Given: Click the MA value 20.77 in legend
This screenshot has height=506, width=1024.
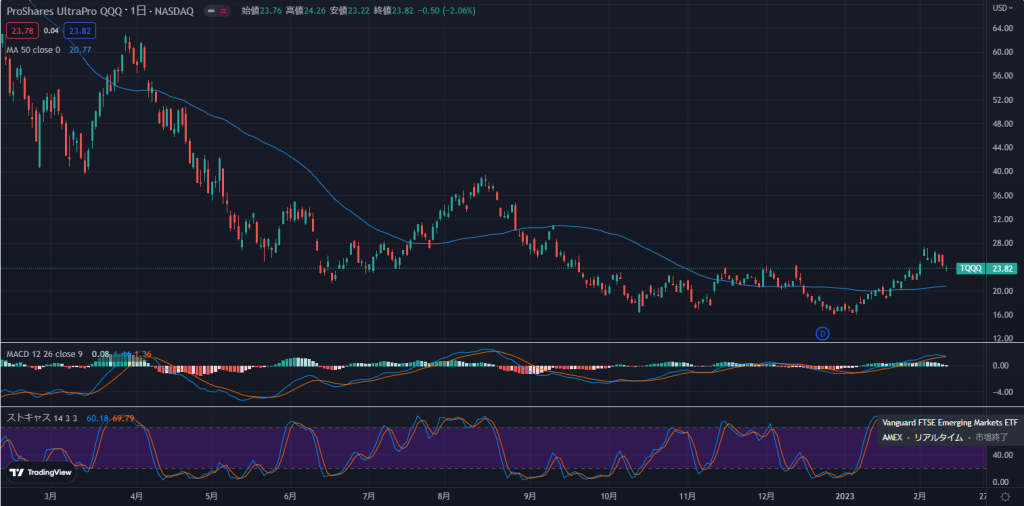Looking at the screenshot, I should (x=80, y=50).
